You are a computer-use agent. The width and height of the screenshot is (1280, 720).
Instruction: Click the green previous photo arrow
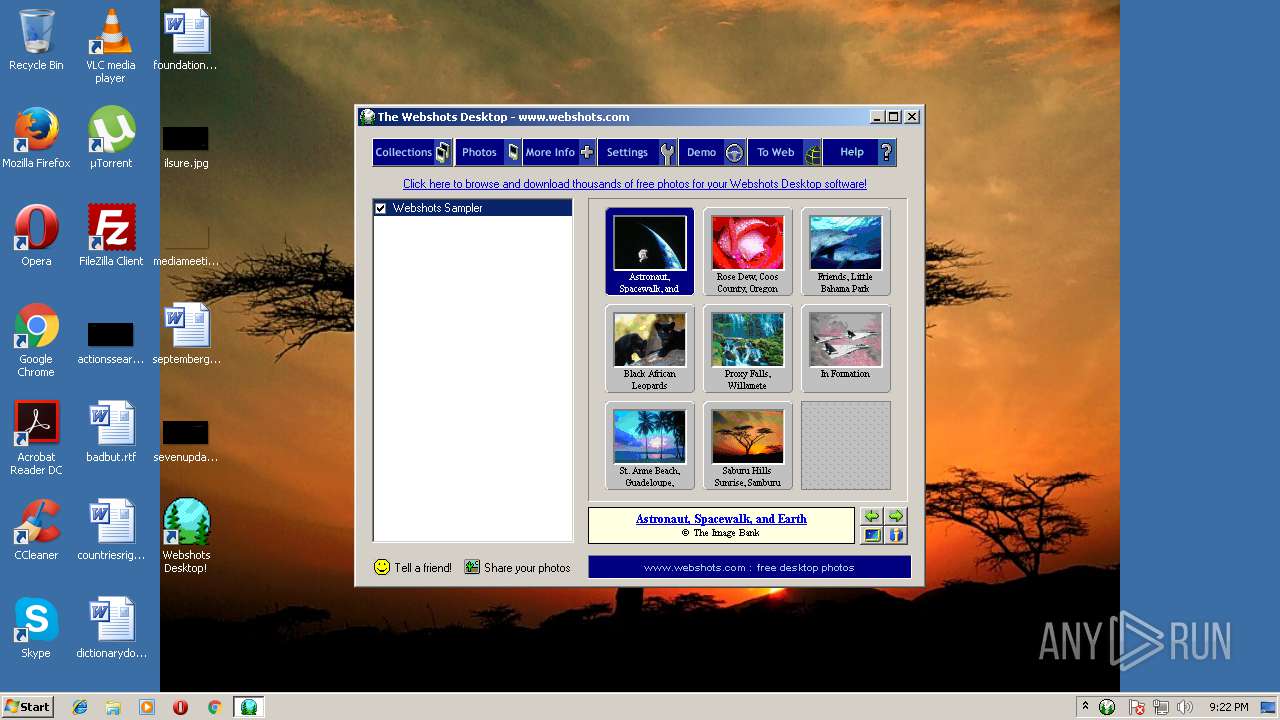(872, 516)
